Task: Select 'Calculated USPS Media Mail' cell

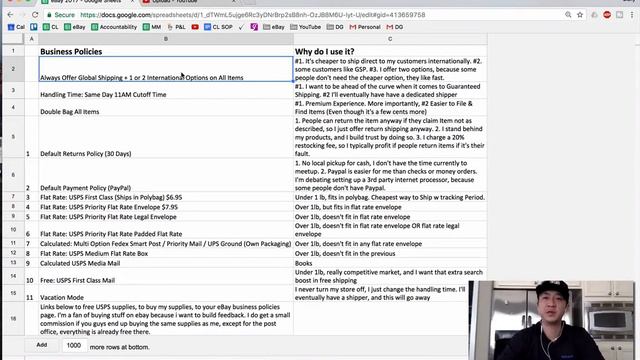Action: point(166,263)
